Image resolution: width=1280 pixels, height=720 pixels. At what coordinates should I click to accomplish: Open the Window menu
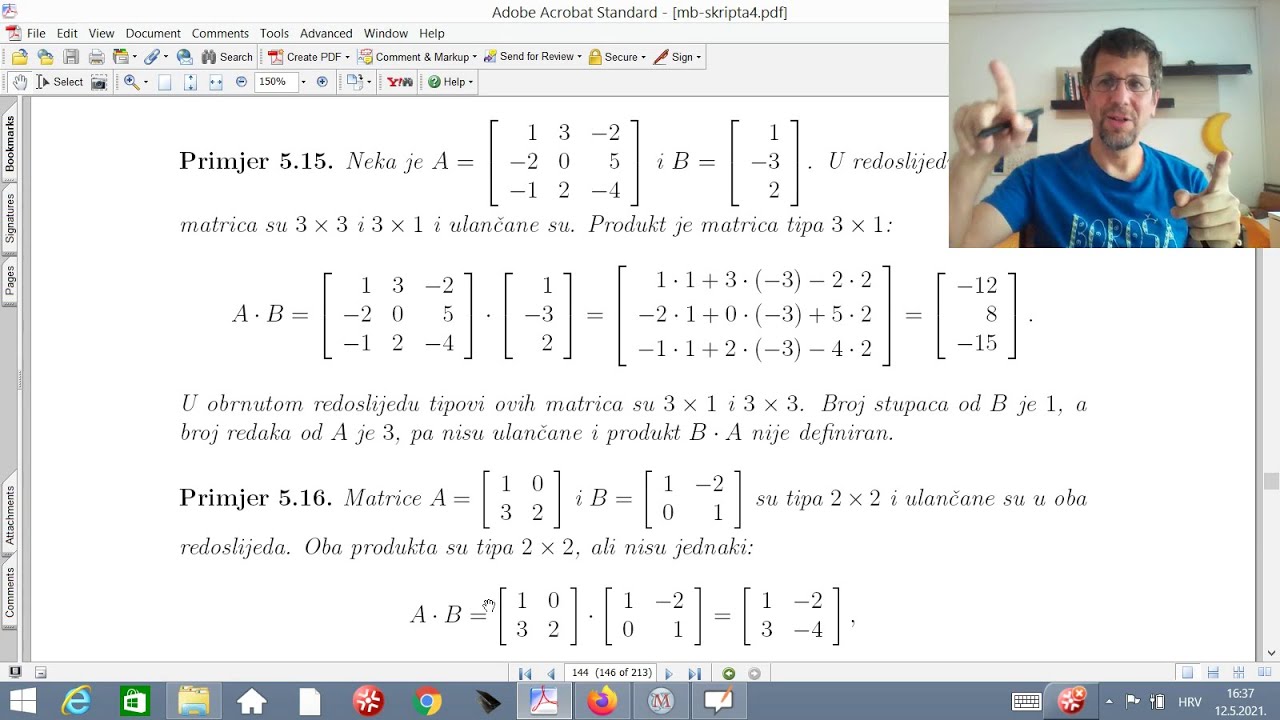[385, 33]
